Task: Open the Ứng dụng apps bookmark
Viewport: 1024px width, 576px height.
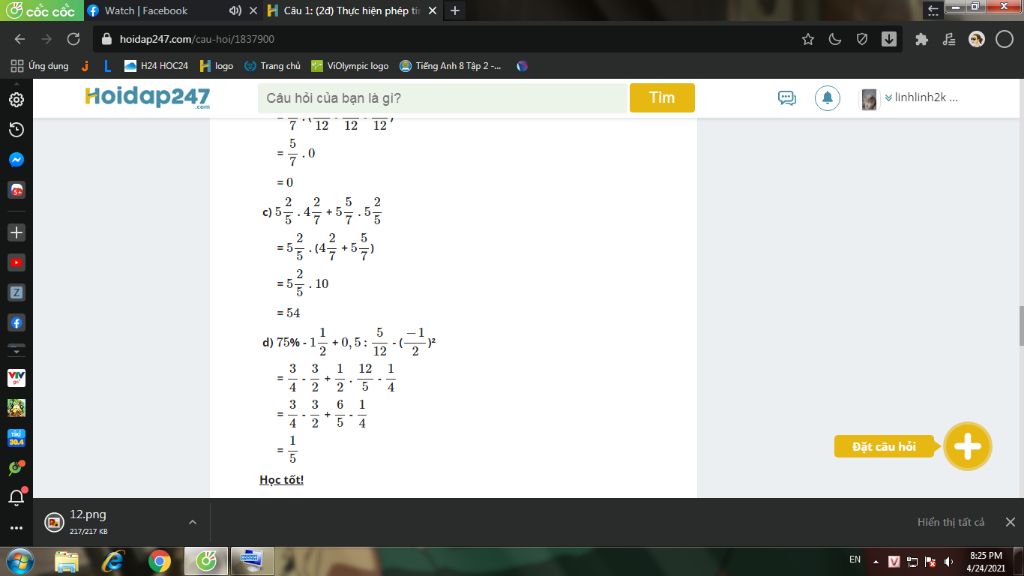Action: (x=40, y=66)
